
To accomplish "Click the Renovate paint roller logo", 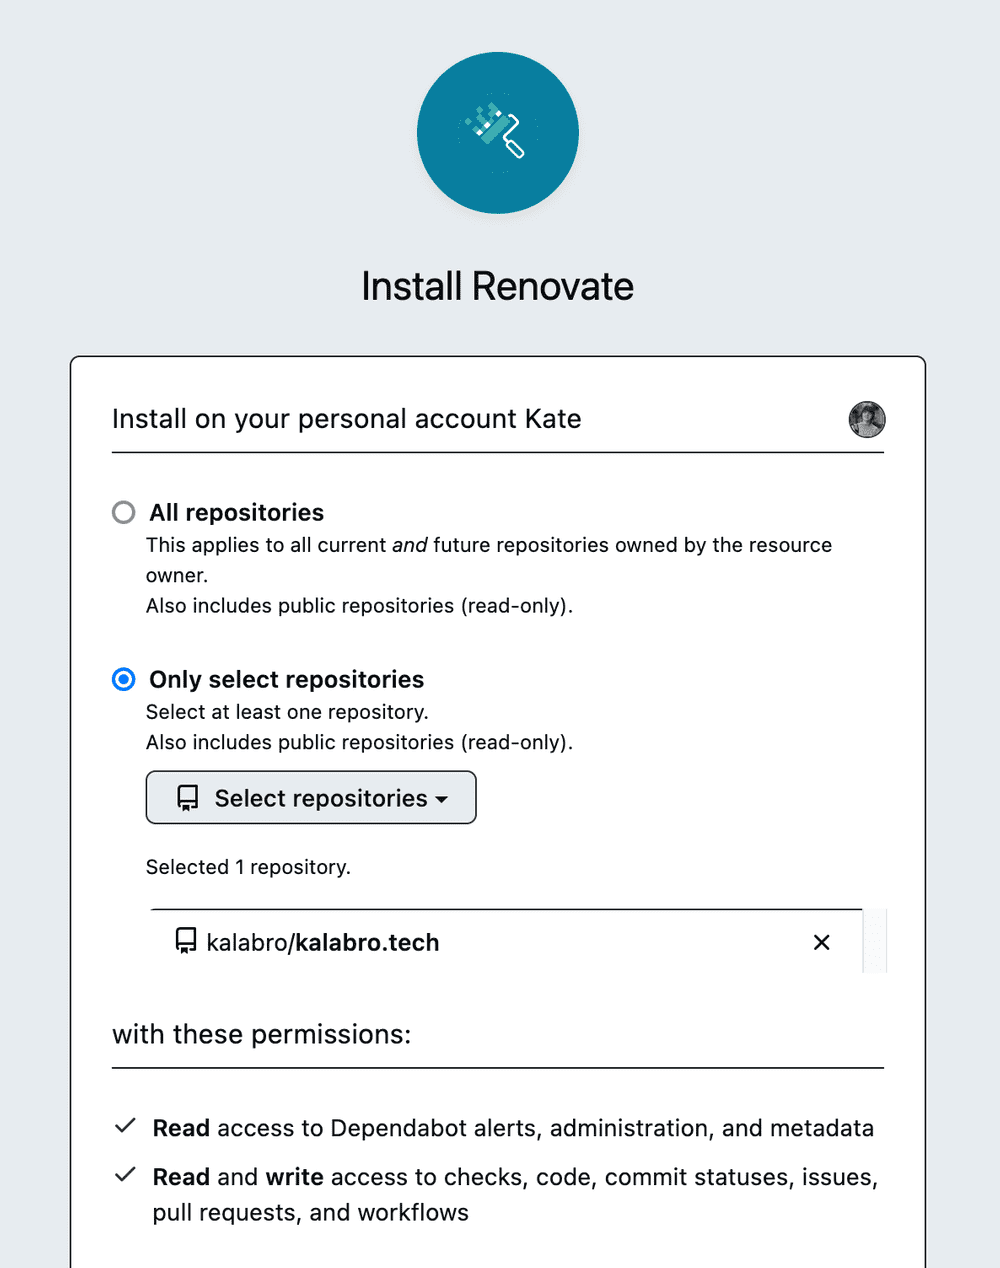I will (497, 132).
